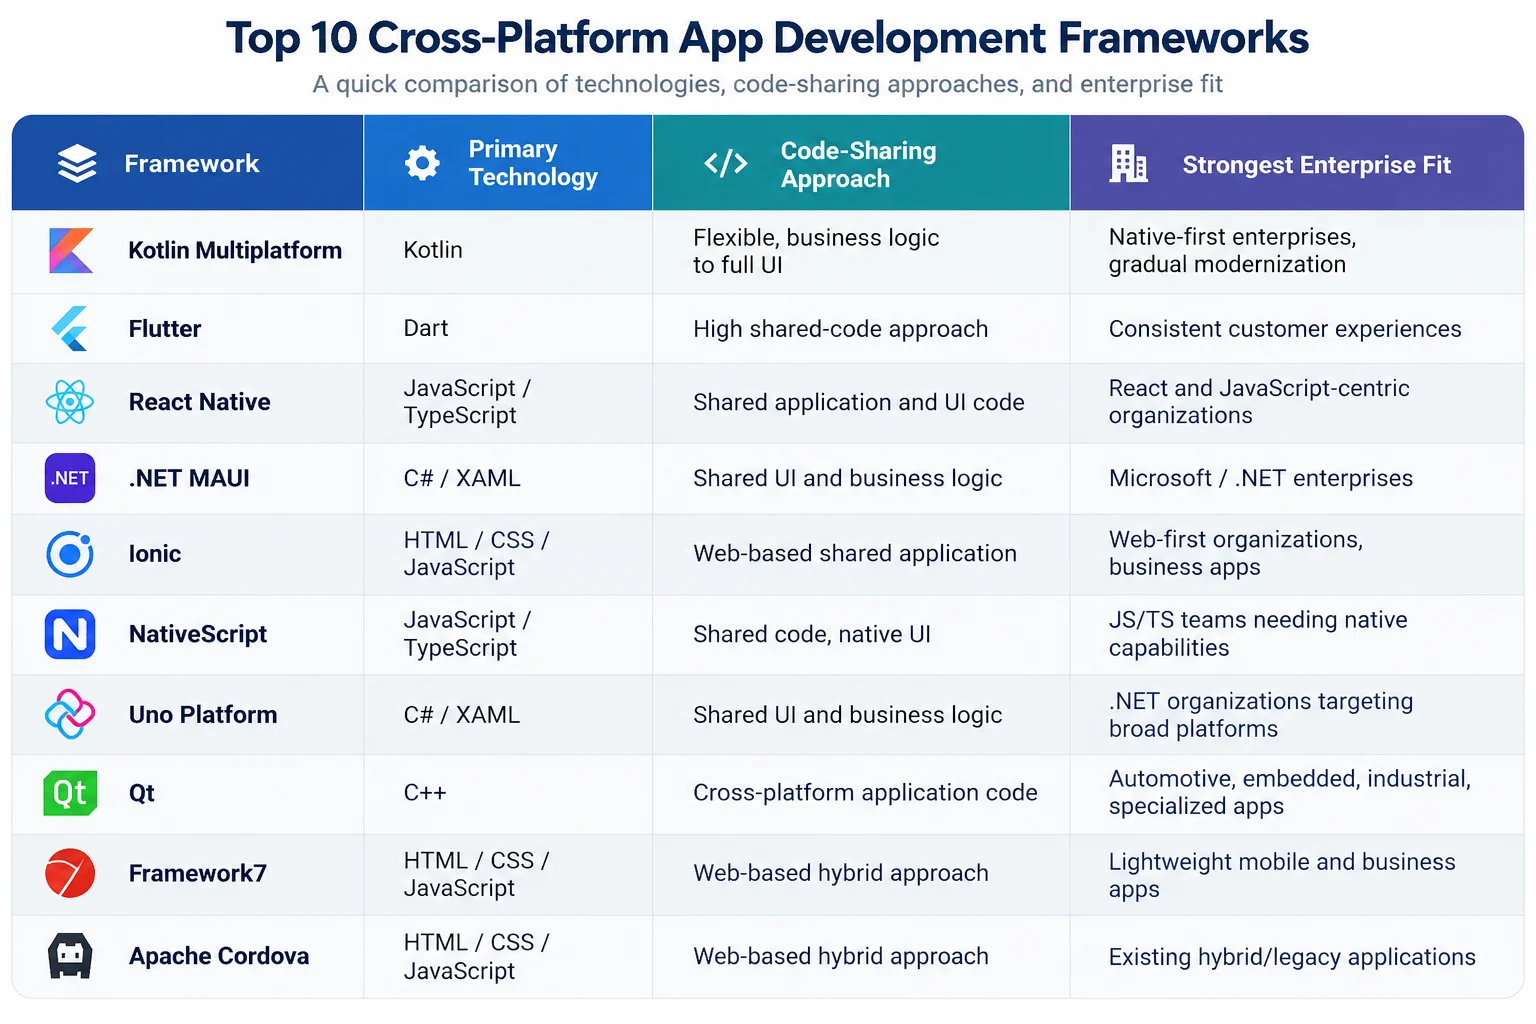Click the Strongest Enterprise Fit header text

[1316, 165]
